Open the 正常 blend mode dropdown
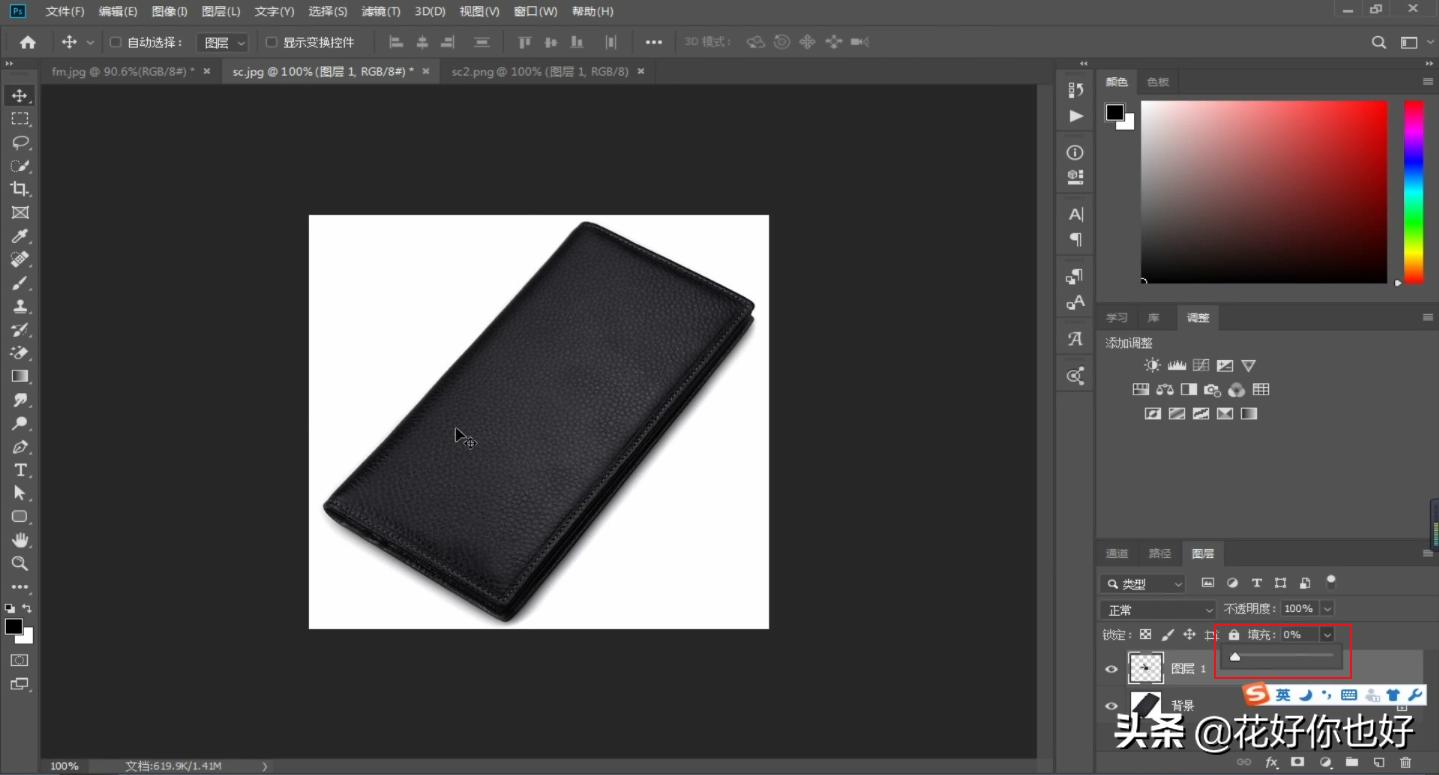1439x775 pixels. pos(1157,609)
